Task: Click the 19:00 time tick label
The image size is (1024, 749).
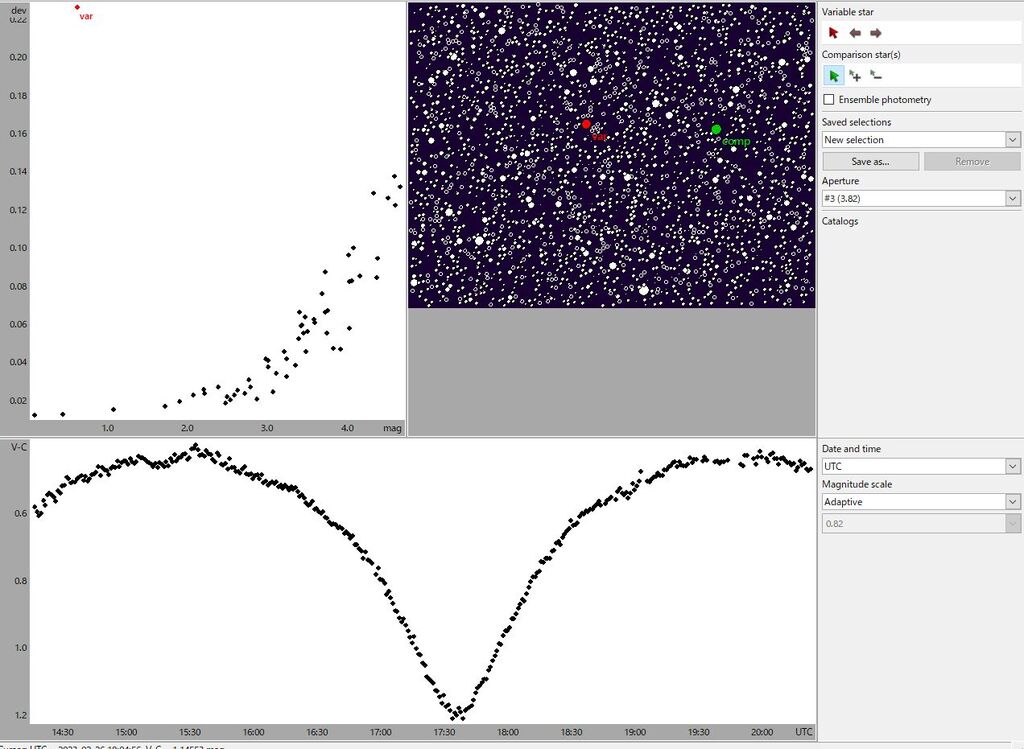Action: tap(635, 732)
